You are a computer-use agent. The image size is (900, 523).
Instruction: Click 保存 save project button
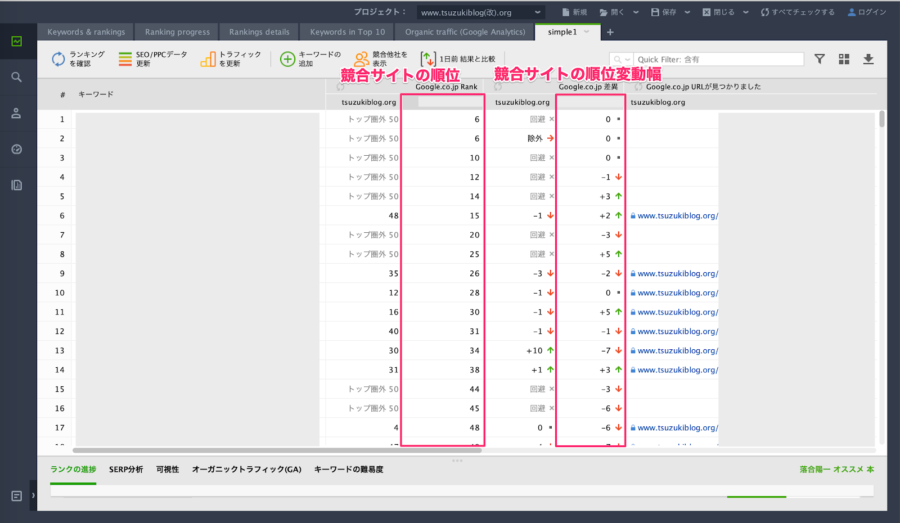[664, 12]
